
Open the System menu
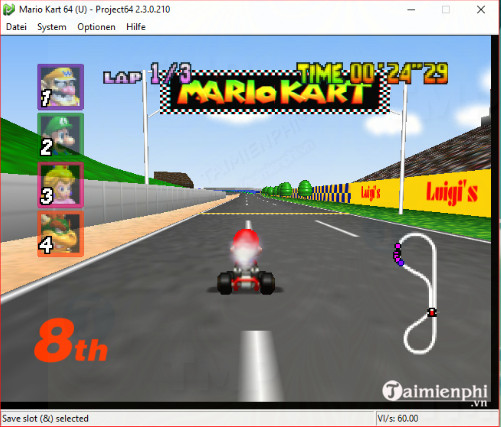52,27
